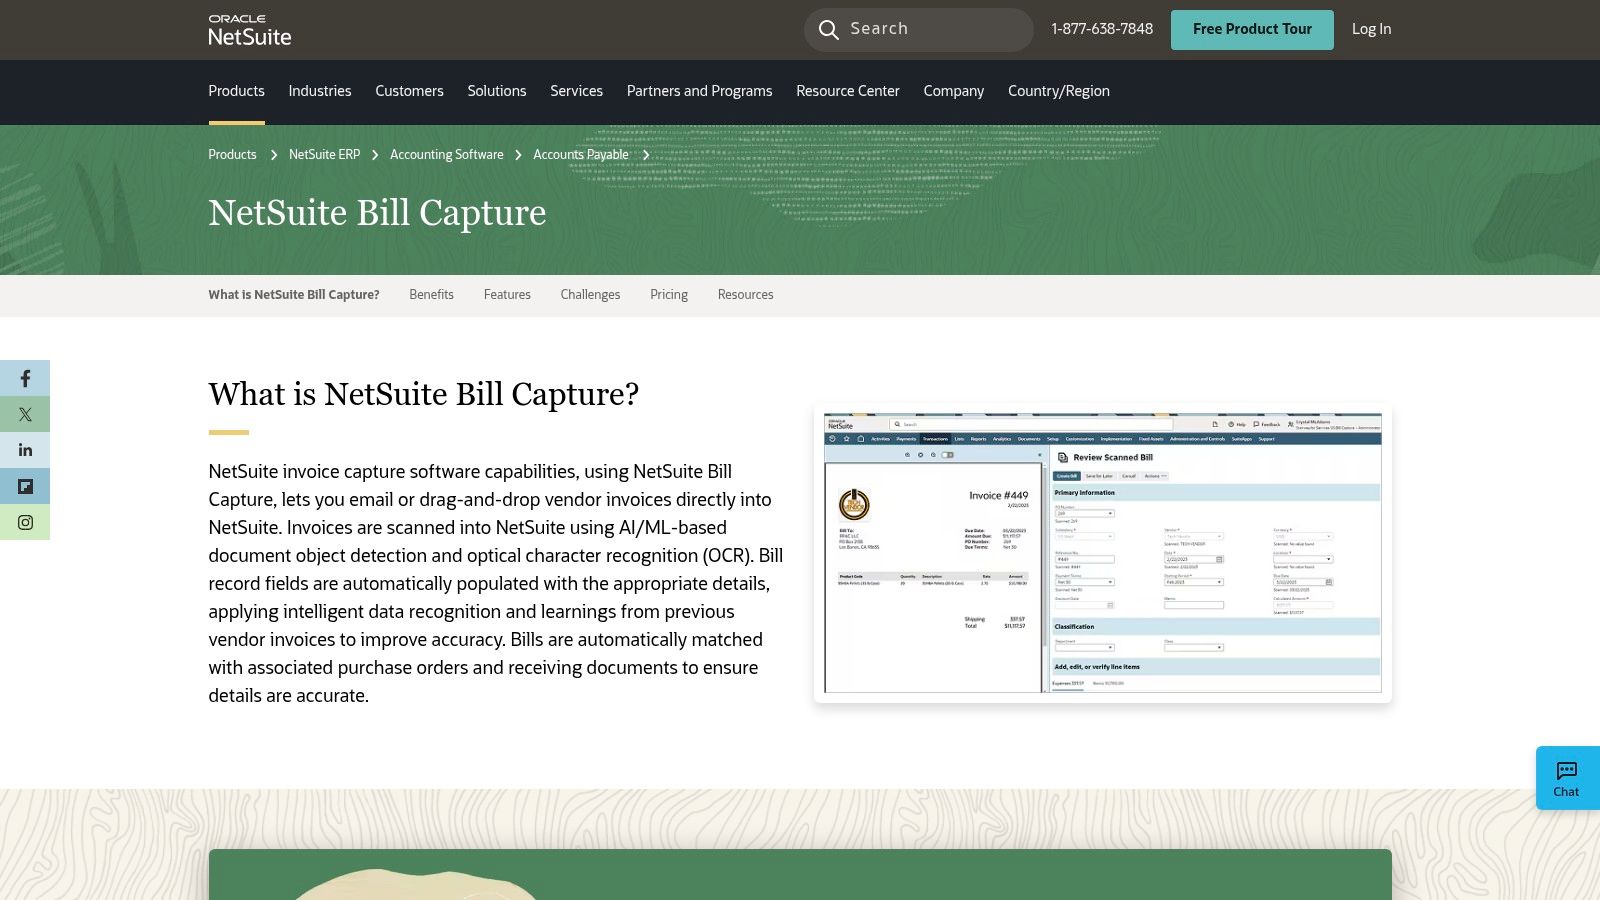Open the Industries menu

point(319,91)
